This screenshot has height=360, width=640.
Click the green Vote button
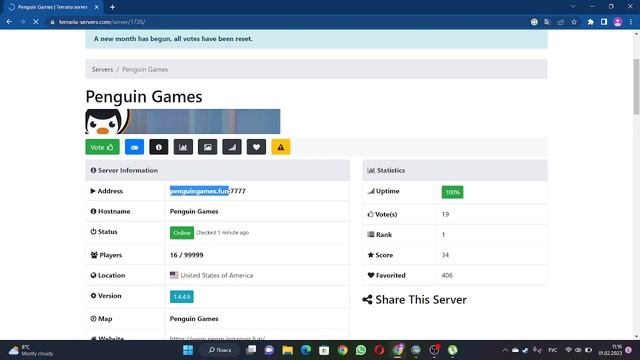pyautogui.click(x=102, y=147)
